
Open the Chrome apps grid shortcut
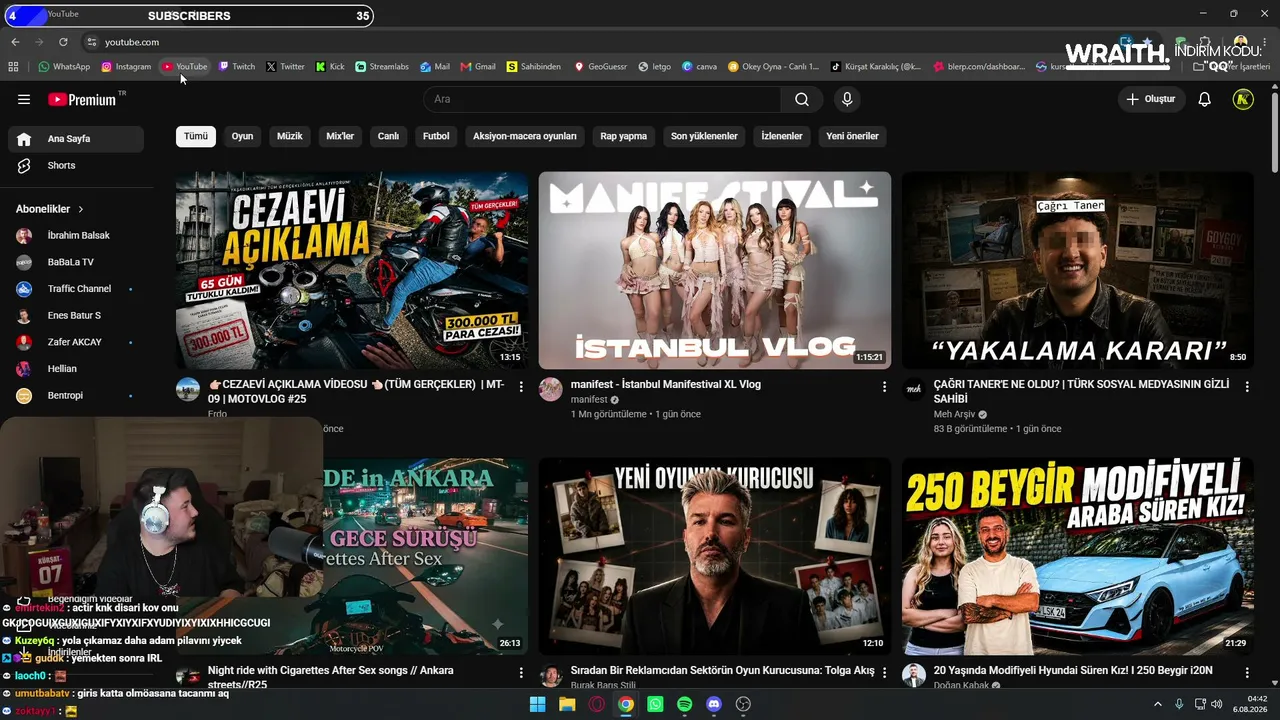pos(13,67)
